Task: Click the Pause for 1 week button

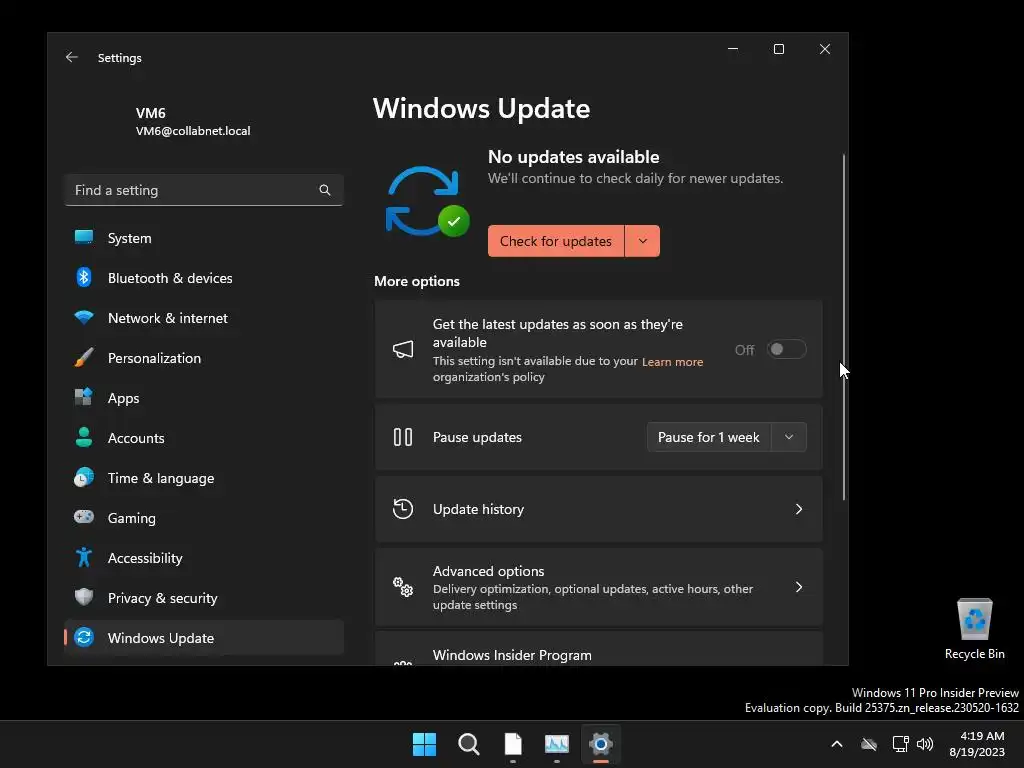Action: (x=709, y=437)
